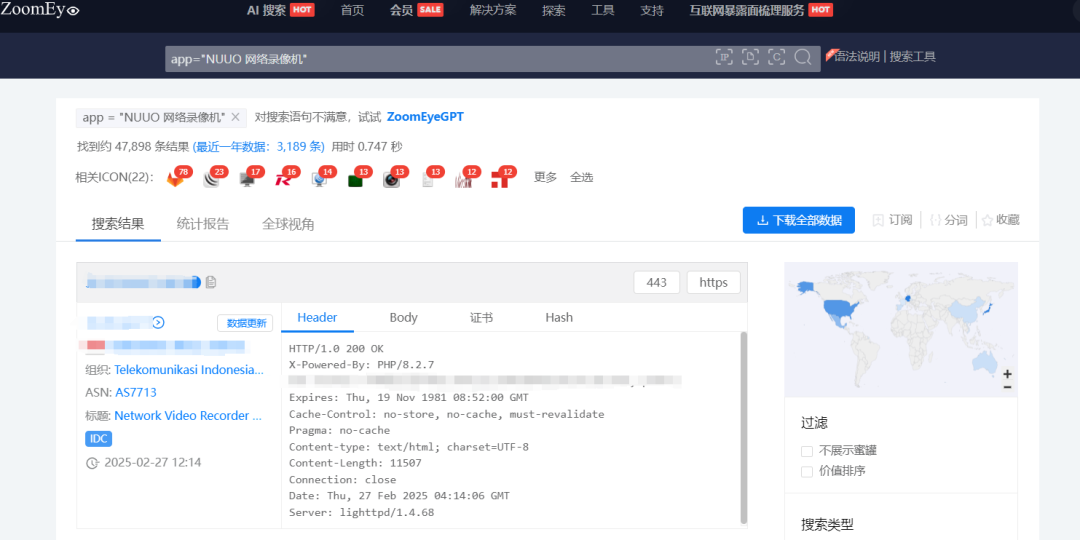1080x540 pixels.
Task: Select the related icon badged 23
Action: pos(211,179)
